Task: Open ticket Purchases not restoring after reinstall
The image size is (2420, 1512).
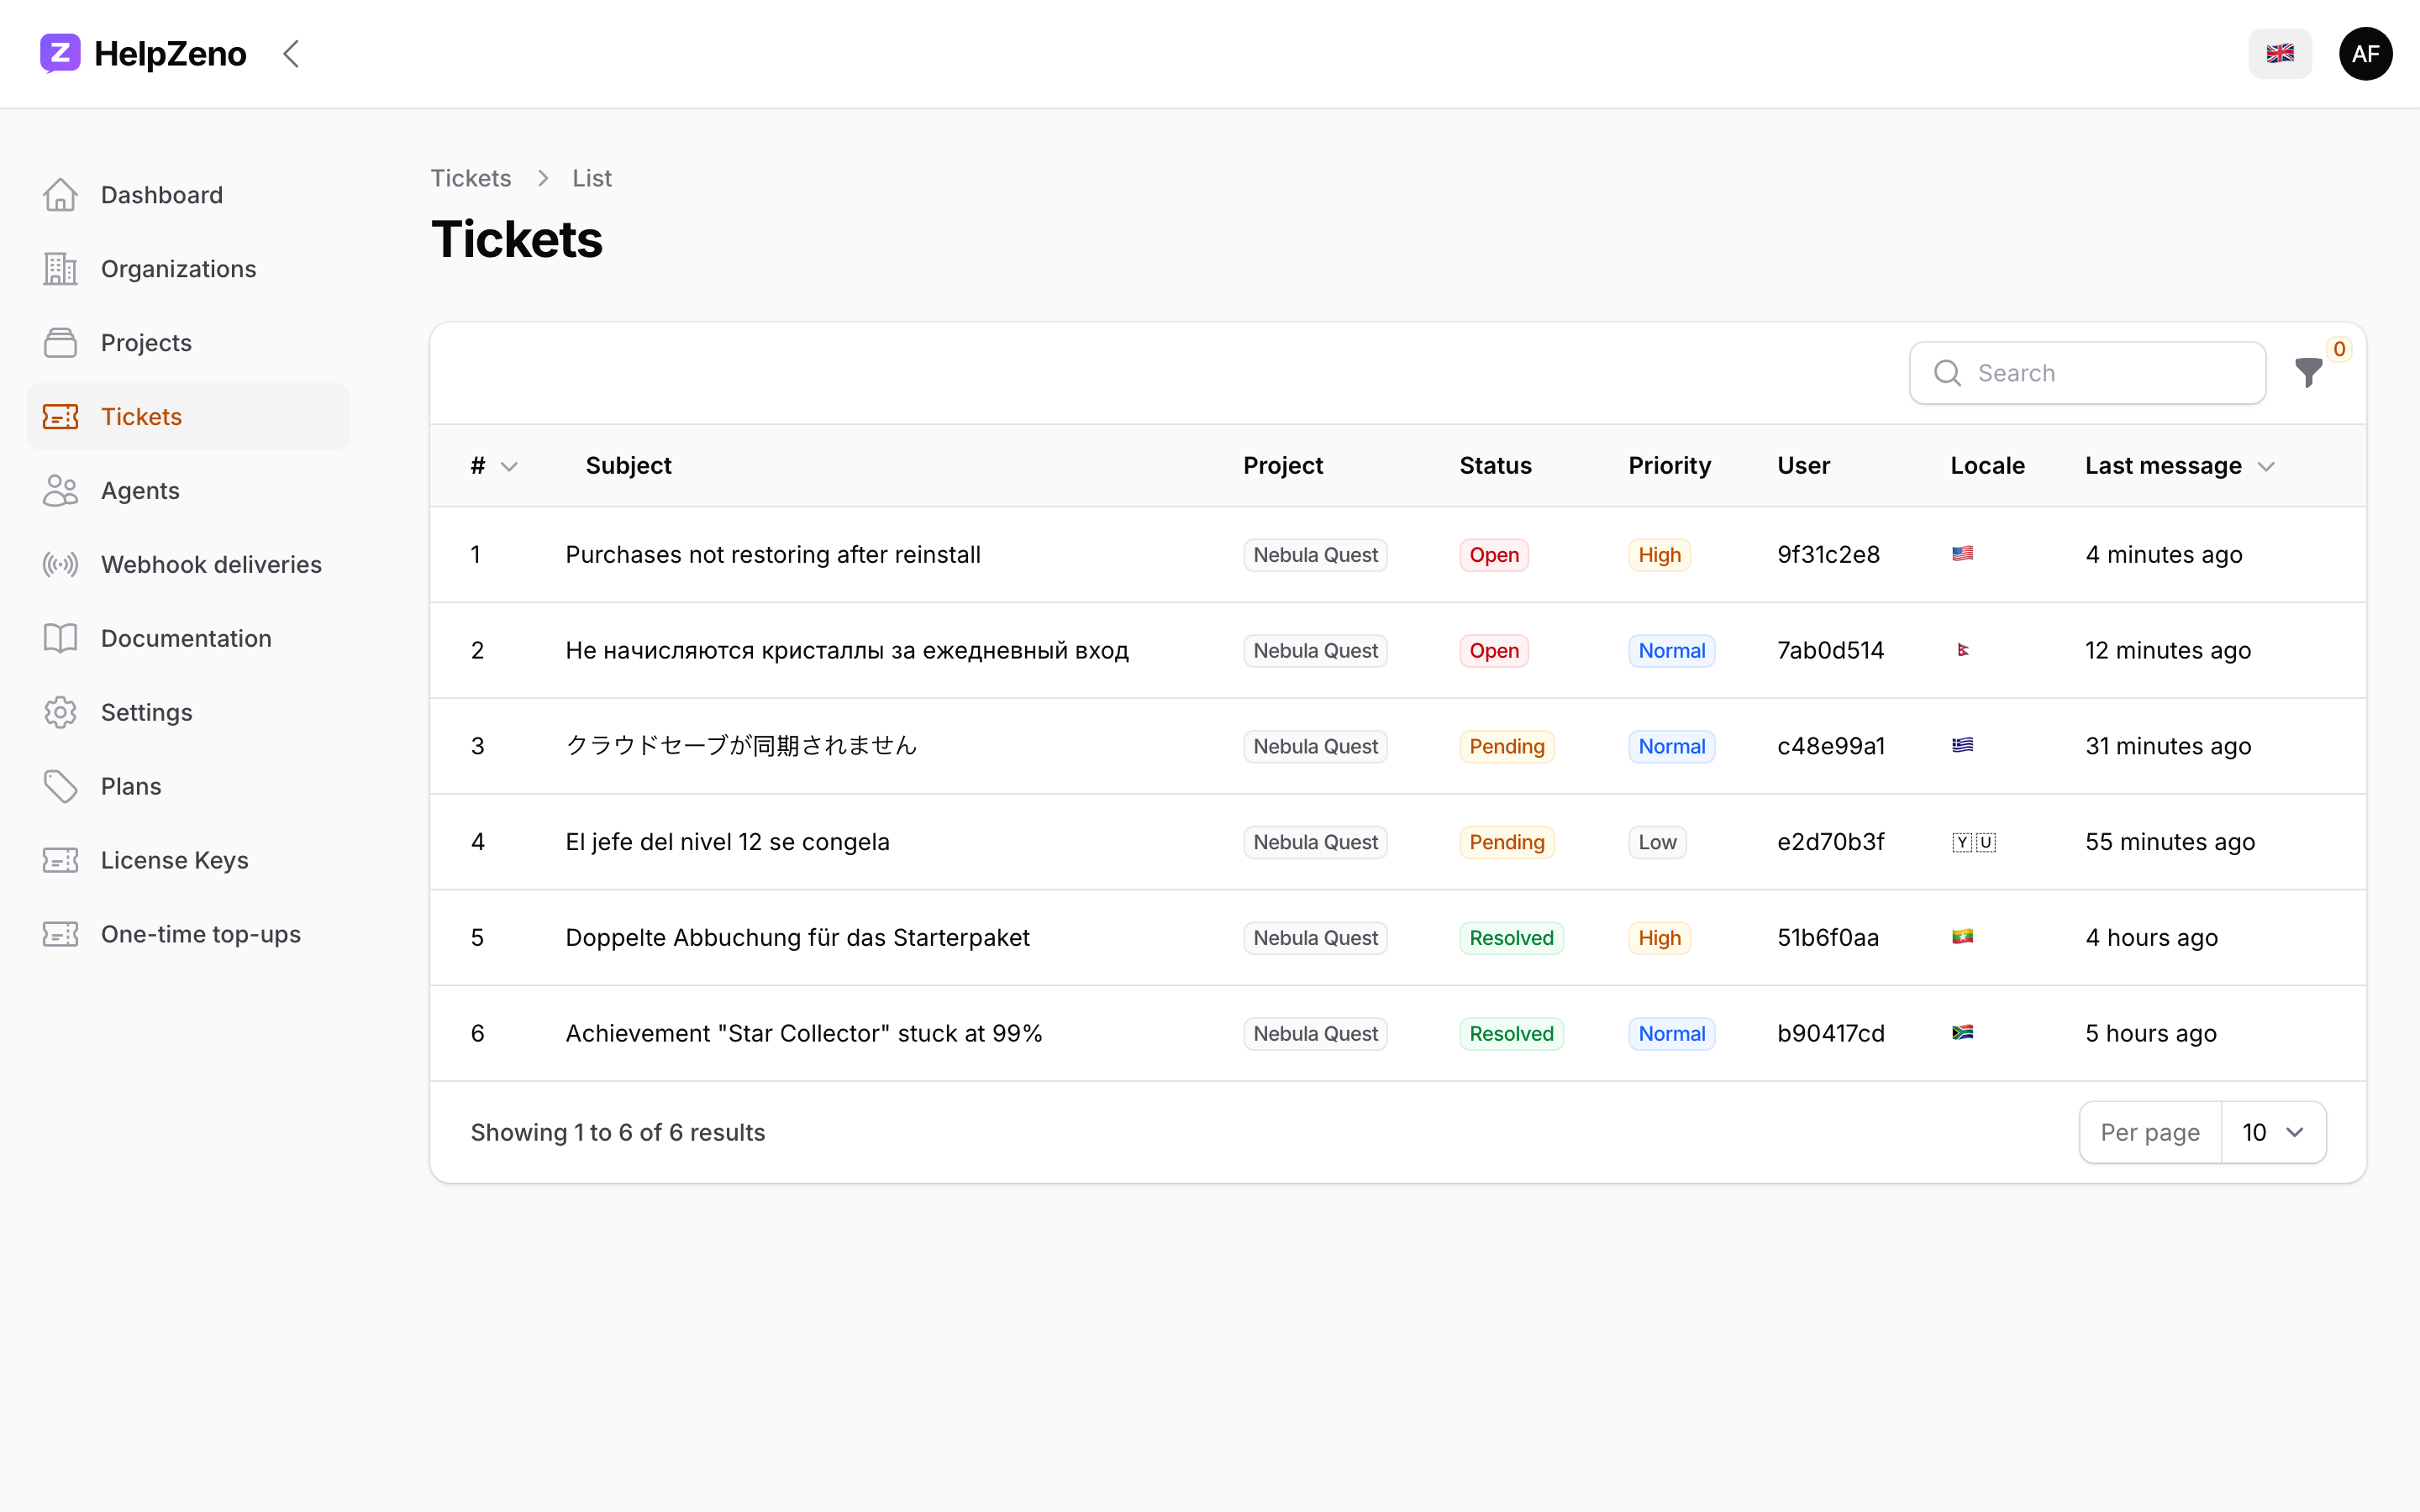Action: [x=773, y=555]
